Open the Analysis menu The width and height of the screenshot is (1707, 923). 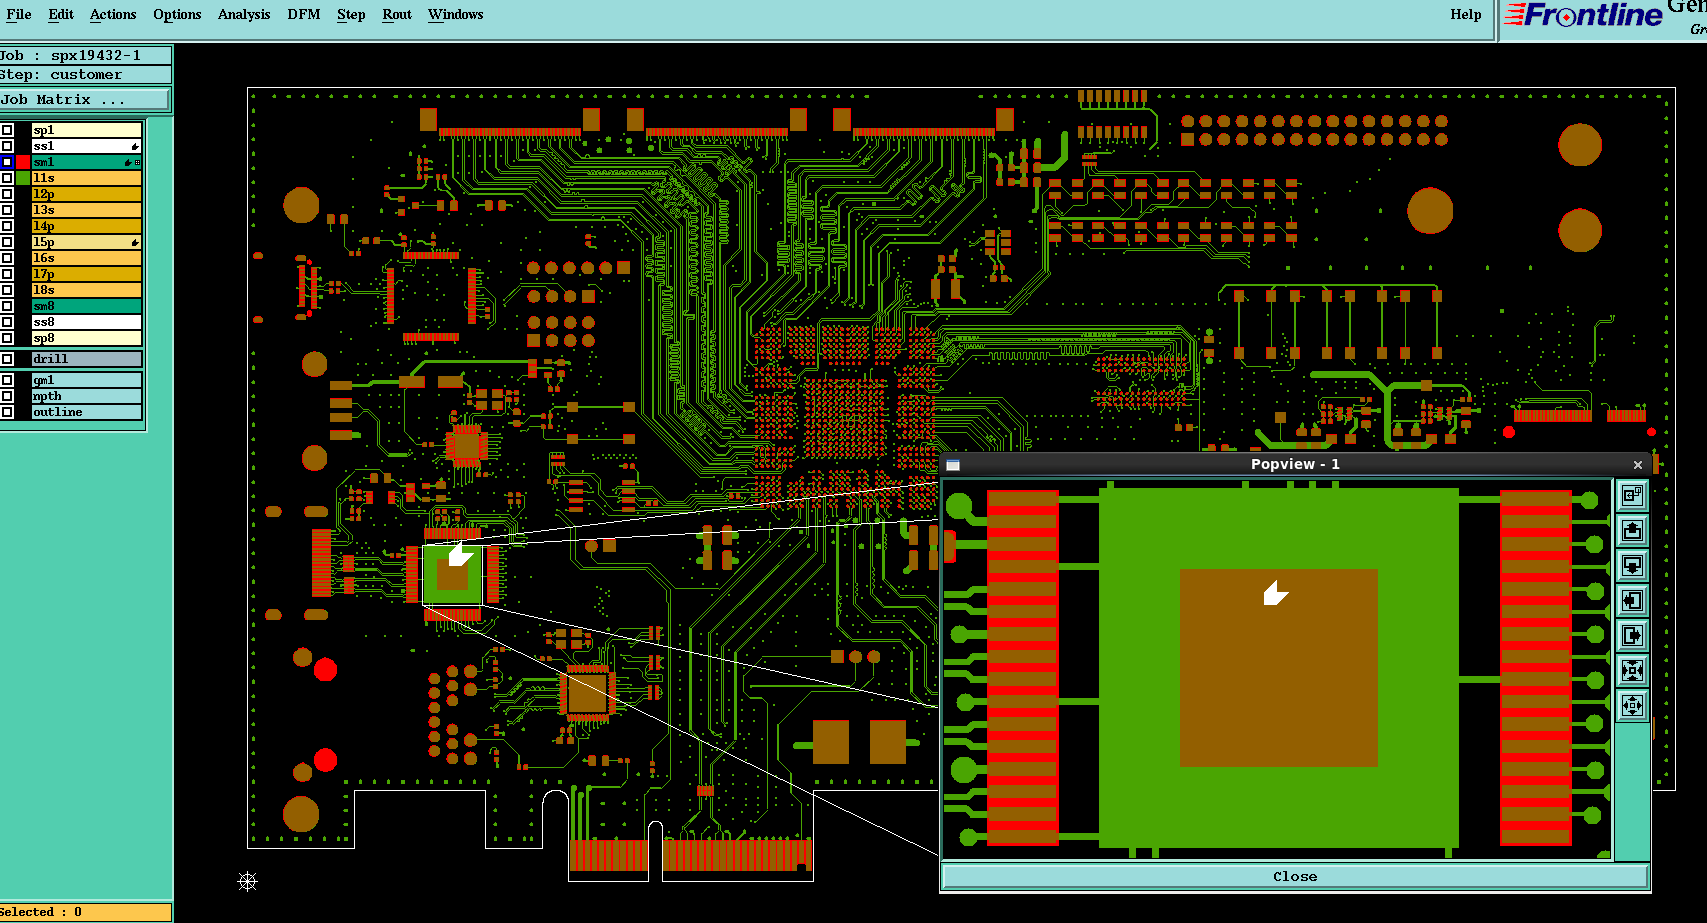click(244, 14)
